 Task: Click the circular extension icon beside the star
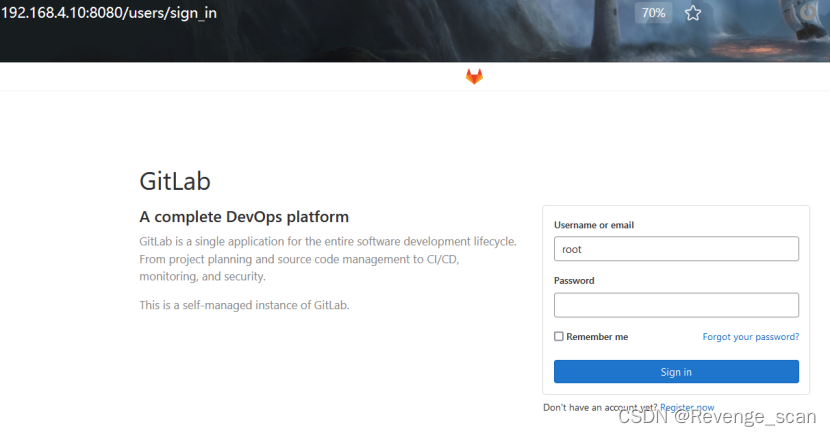click(808, 12)
